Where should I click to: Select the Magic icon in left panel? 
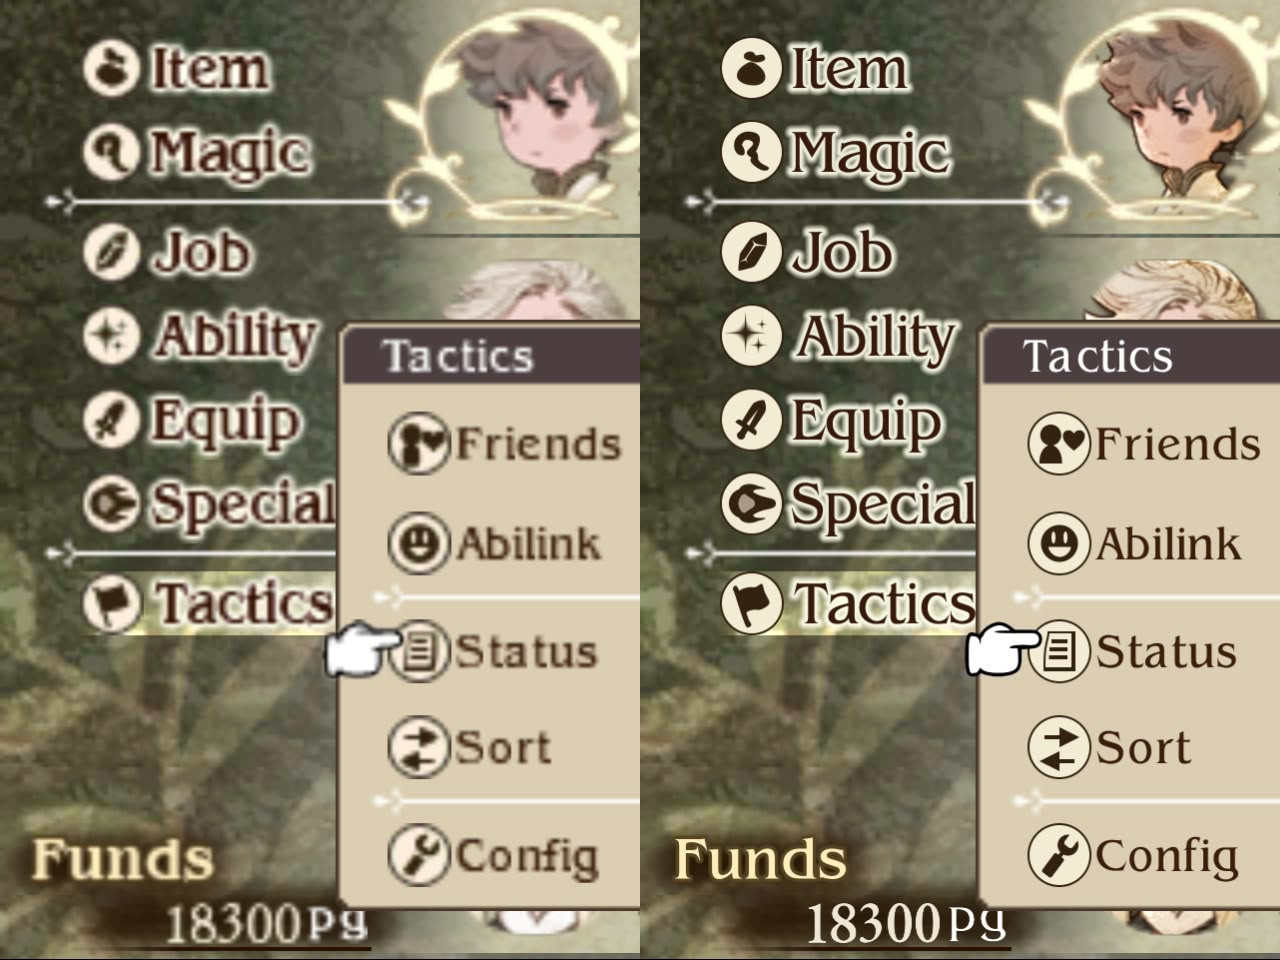111,152
